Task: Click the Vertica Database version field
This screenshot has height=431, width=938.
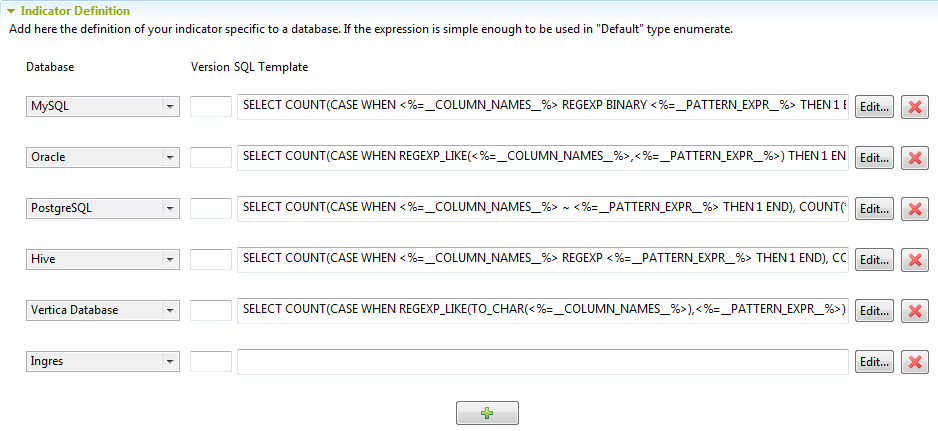Action: [210, 310]
